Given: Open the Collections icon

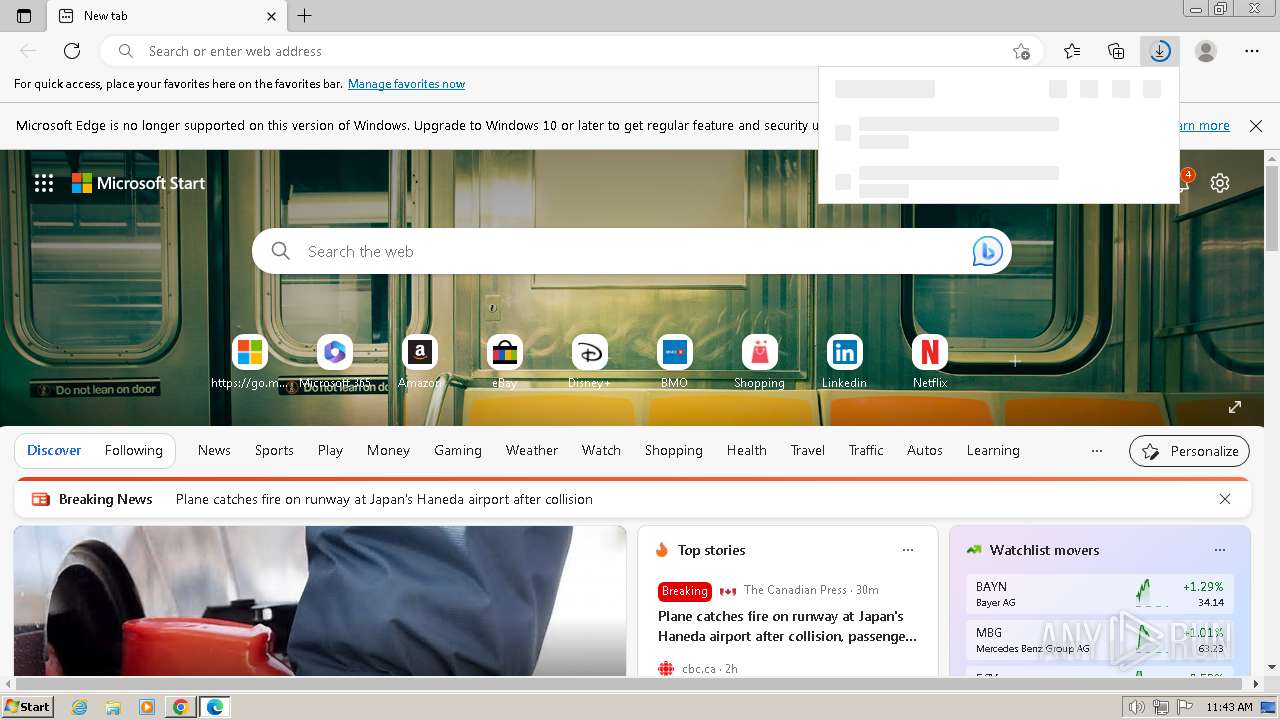Looking at the screenshot, I should (x=1116, y=51).
